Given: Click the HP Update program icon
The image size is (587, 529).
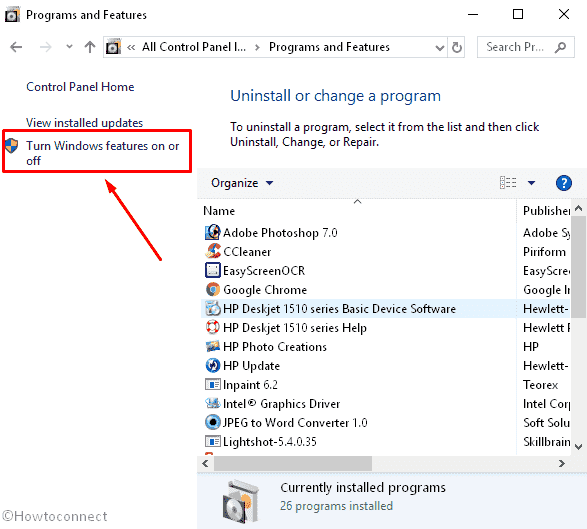Looking at the screenshot, I should (213, 365).
